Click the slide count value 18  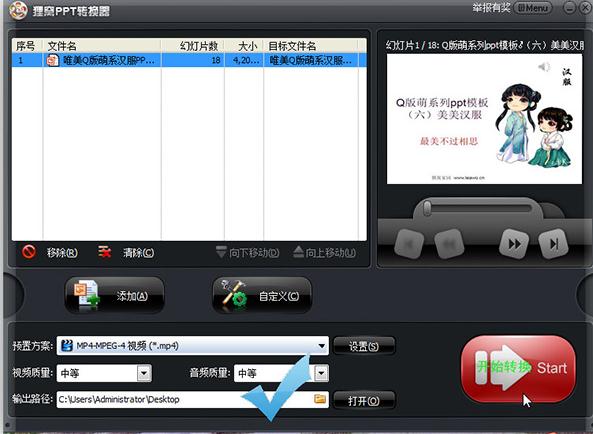[216, 60]
